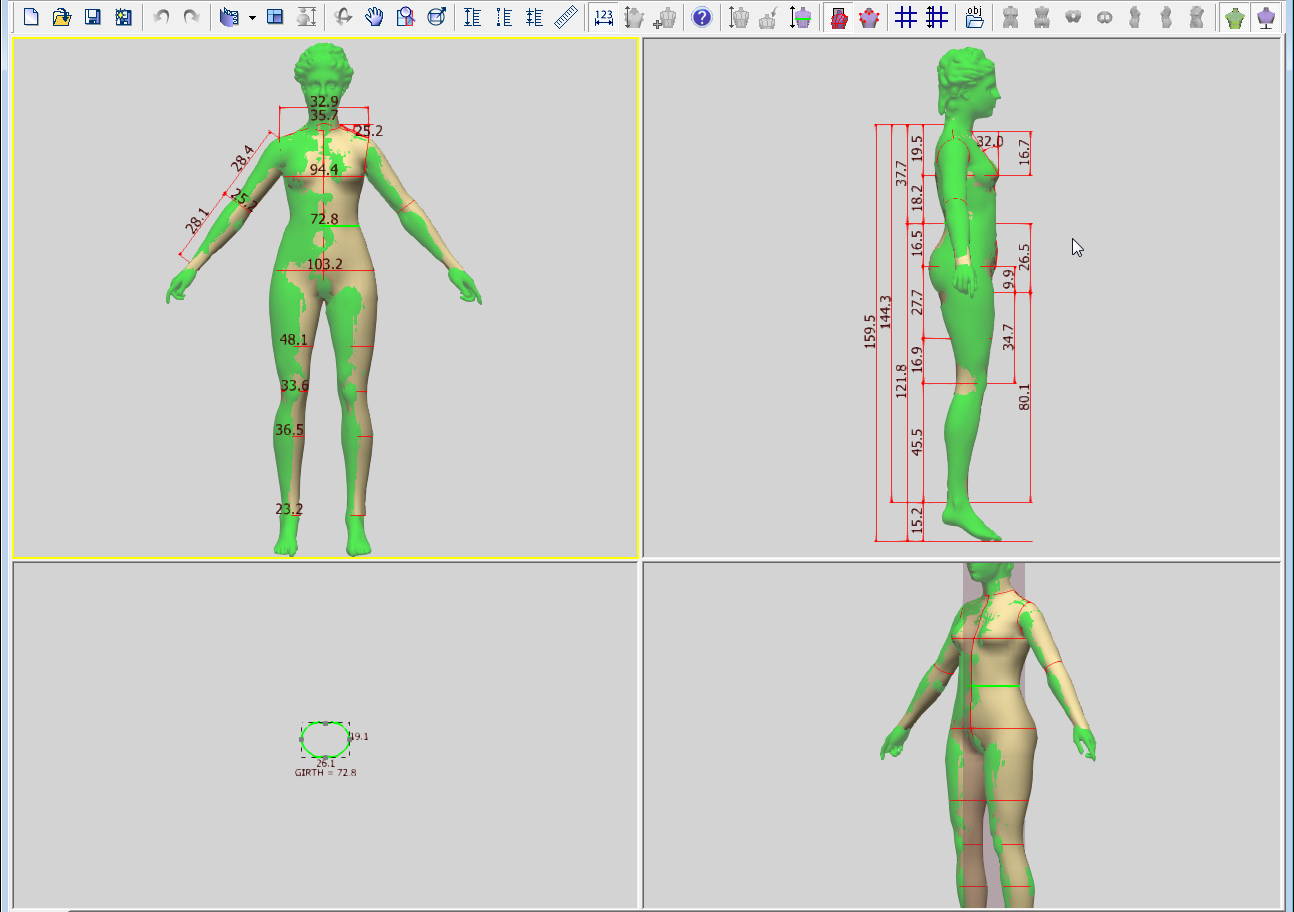This screenshot has height=912, width=1294.
Task: Click the Open folder icon
Action: click(x=62, y=17)
